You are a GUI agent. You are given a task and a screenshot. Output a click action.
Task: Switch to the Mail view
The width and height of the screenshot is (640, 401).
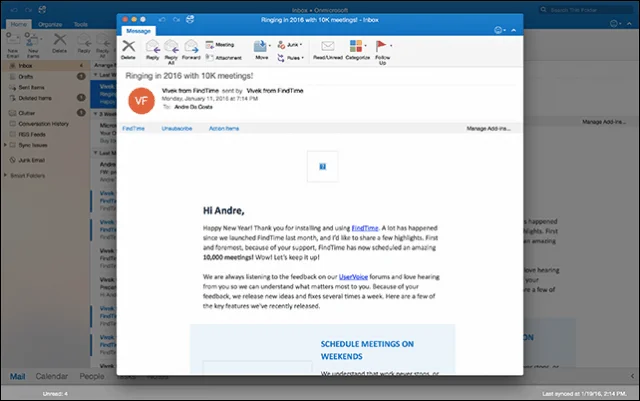click(18, 376)
